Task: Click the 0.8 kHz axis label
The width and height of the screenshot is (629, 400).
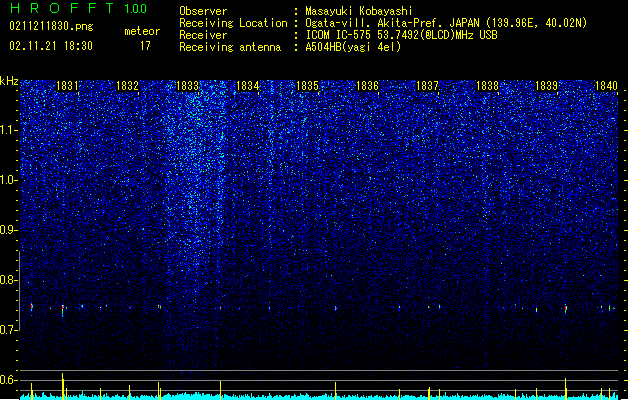Action: [9, 280]
